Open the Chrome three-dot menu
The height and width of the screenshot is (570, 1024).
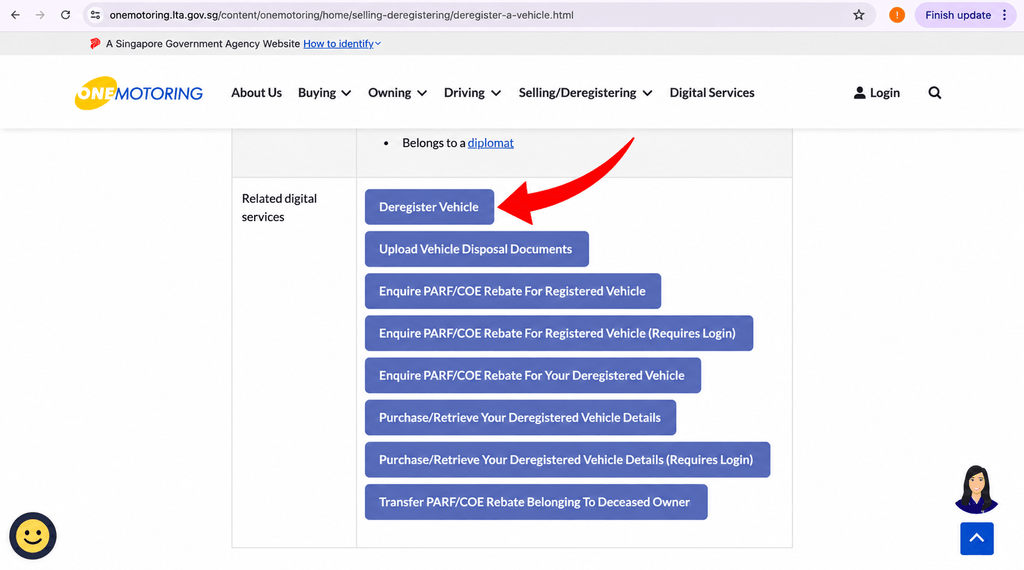tap(1004, 15)
